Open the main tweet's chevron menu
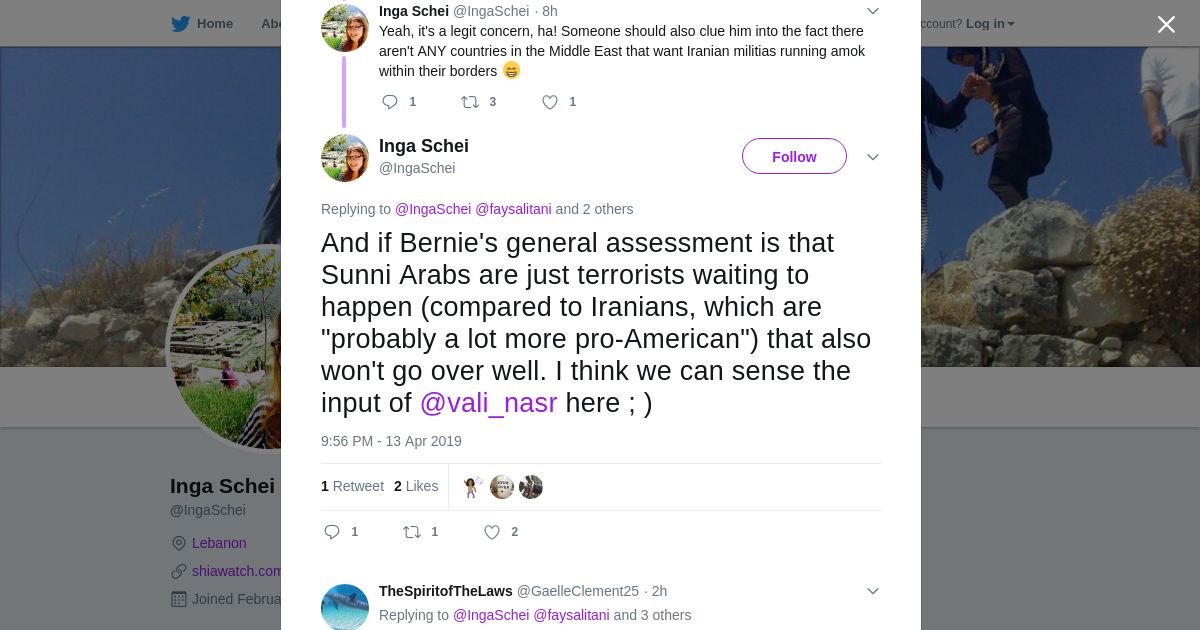Screen dimensions: 1200x630 [872, 157]
